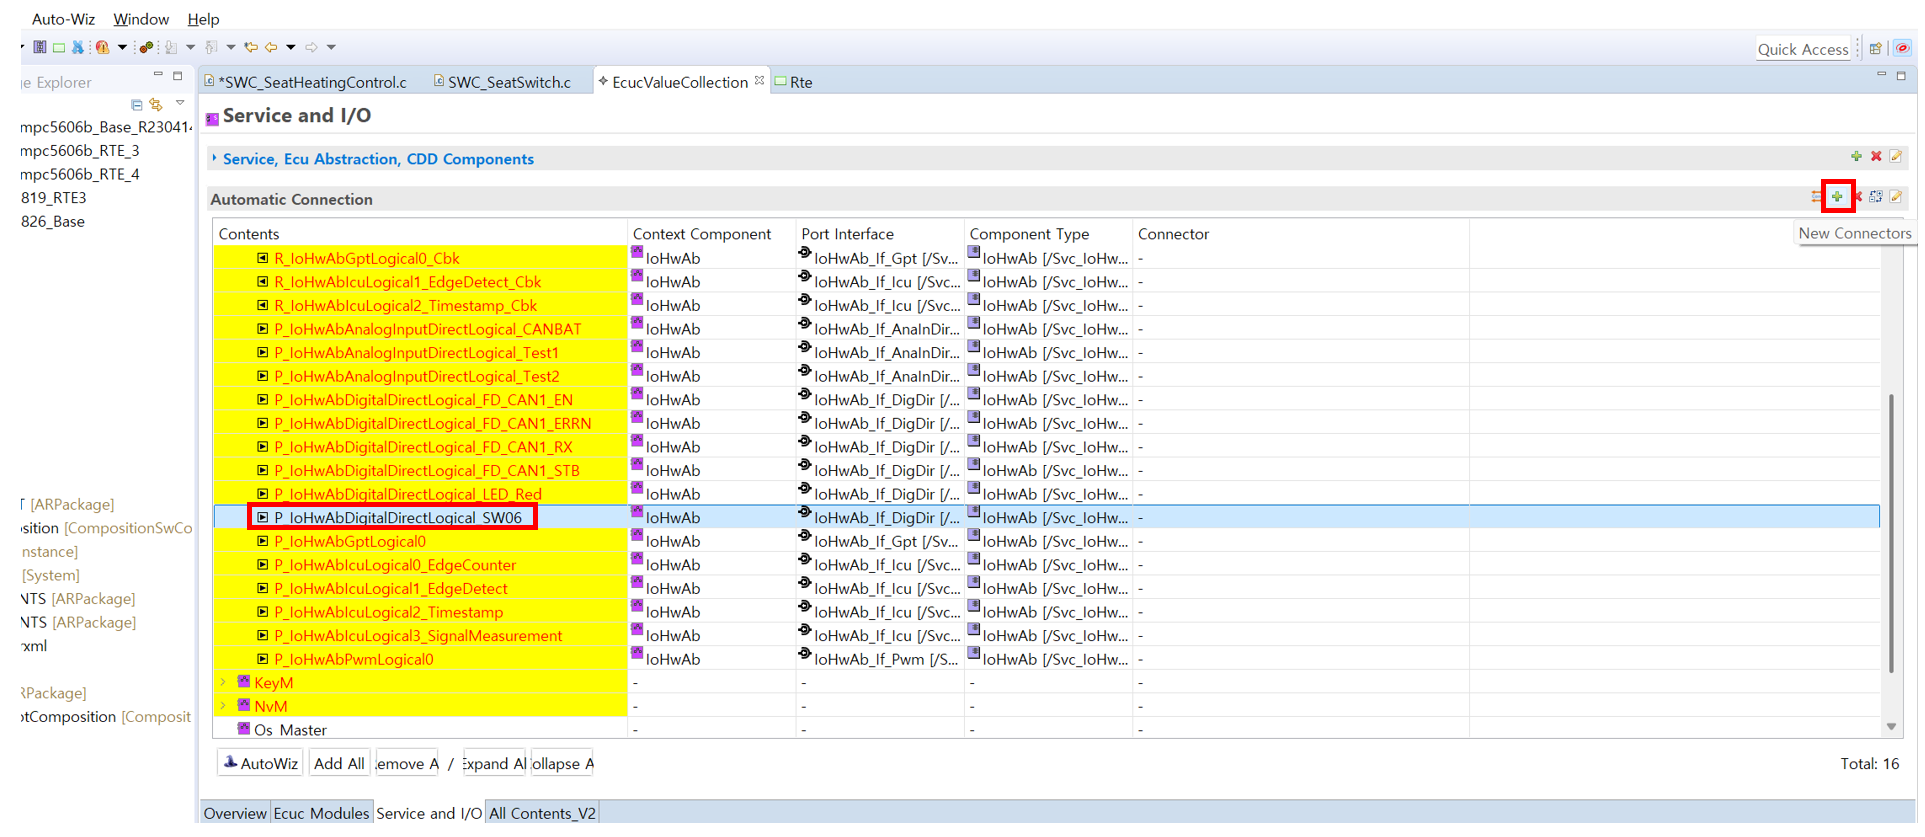Toggle the R_IoHwAbGptLogical0_Cbk row box icon
The width and height of the screenshot is (1925, 837).
click(x=263, y=258)
